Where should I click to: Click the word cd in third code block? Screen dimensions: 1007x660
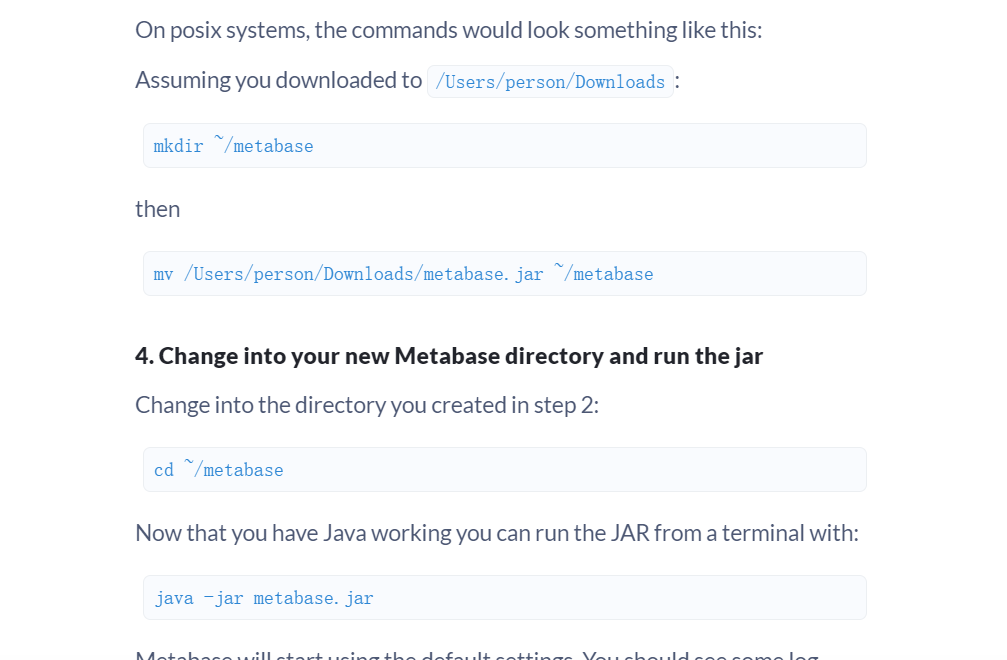163,470
